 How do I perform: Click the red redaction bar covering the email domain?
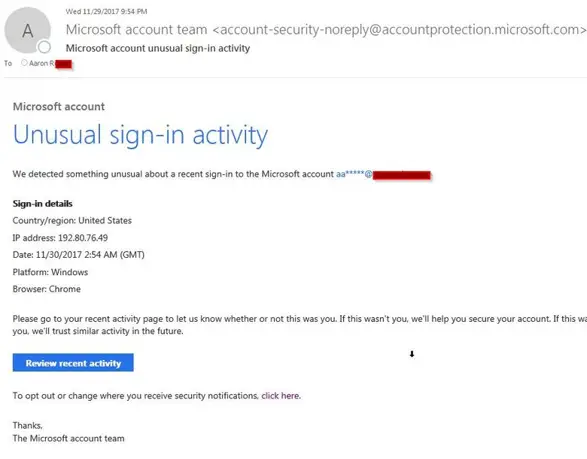[x=402, y=175]
